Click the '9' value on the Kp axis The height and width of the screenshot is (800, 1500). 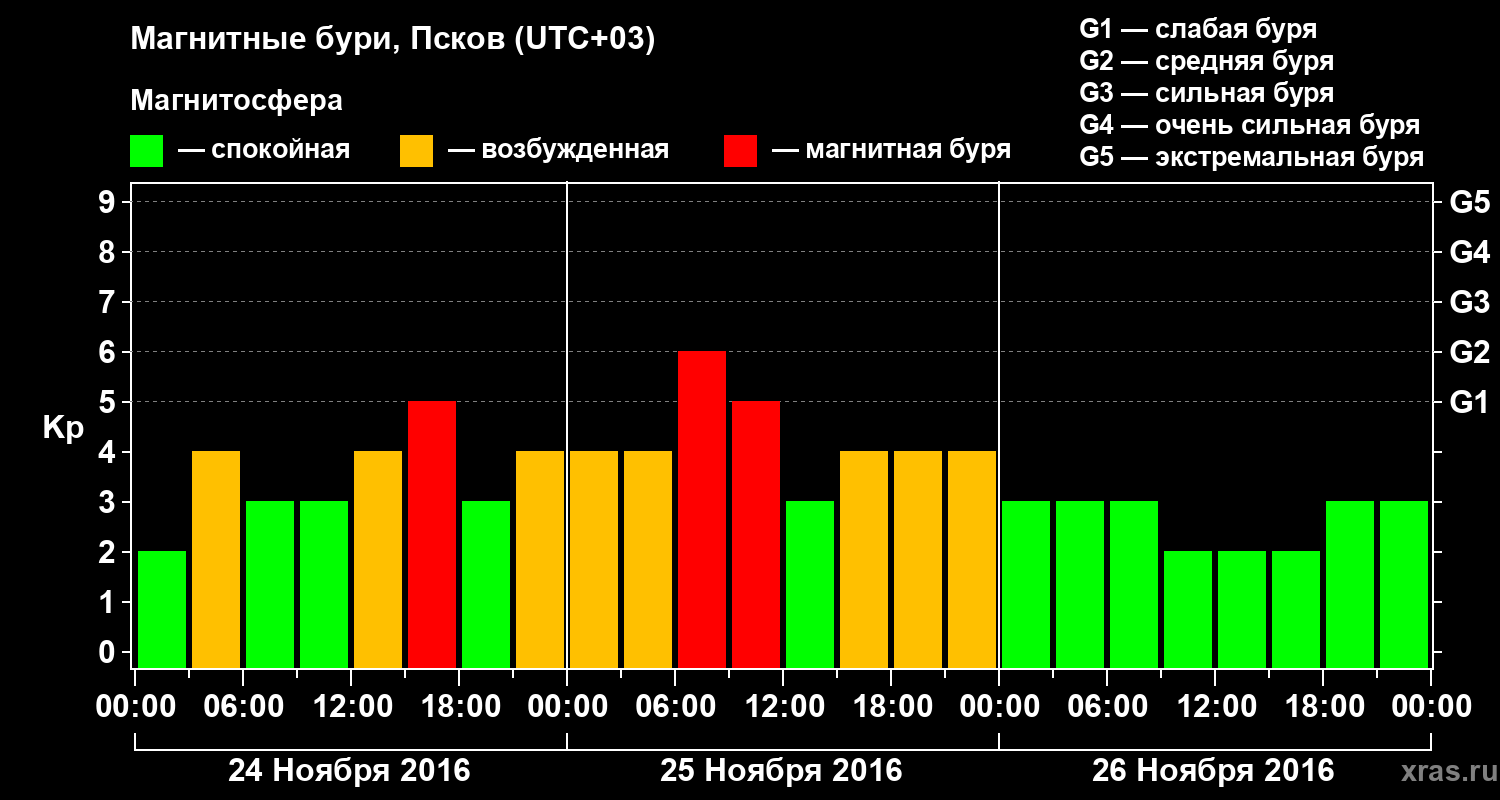click(x=109, y=202)
